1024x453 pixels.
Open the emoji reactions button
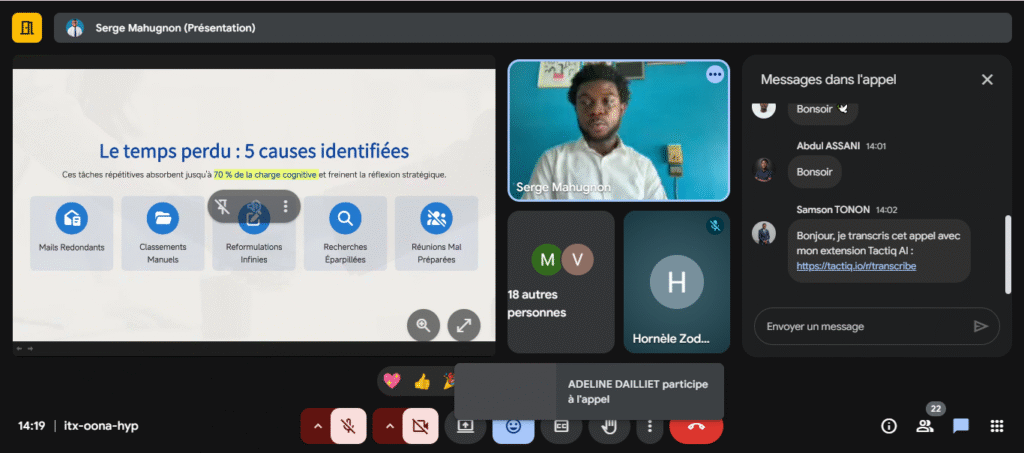point(513,426)
